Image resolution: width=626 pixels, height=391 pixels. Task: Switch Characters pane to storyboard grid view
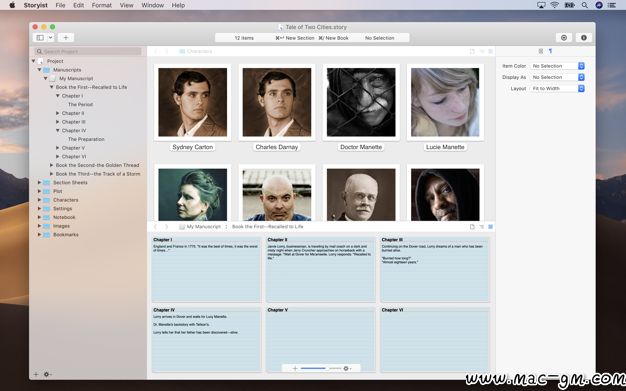[x=491, y=51]
